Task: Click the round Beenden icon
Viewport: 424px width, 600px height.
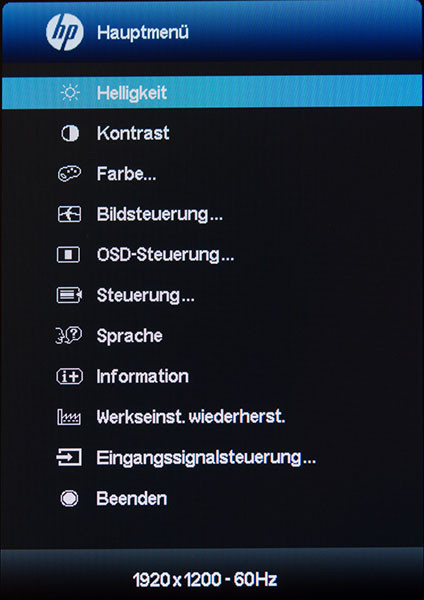Action: coord(70,499)
